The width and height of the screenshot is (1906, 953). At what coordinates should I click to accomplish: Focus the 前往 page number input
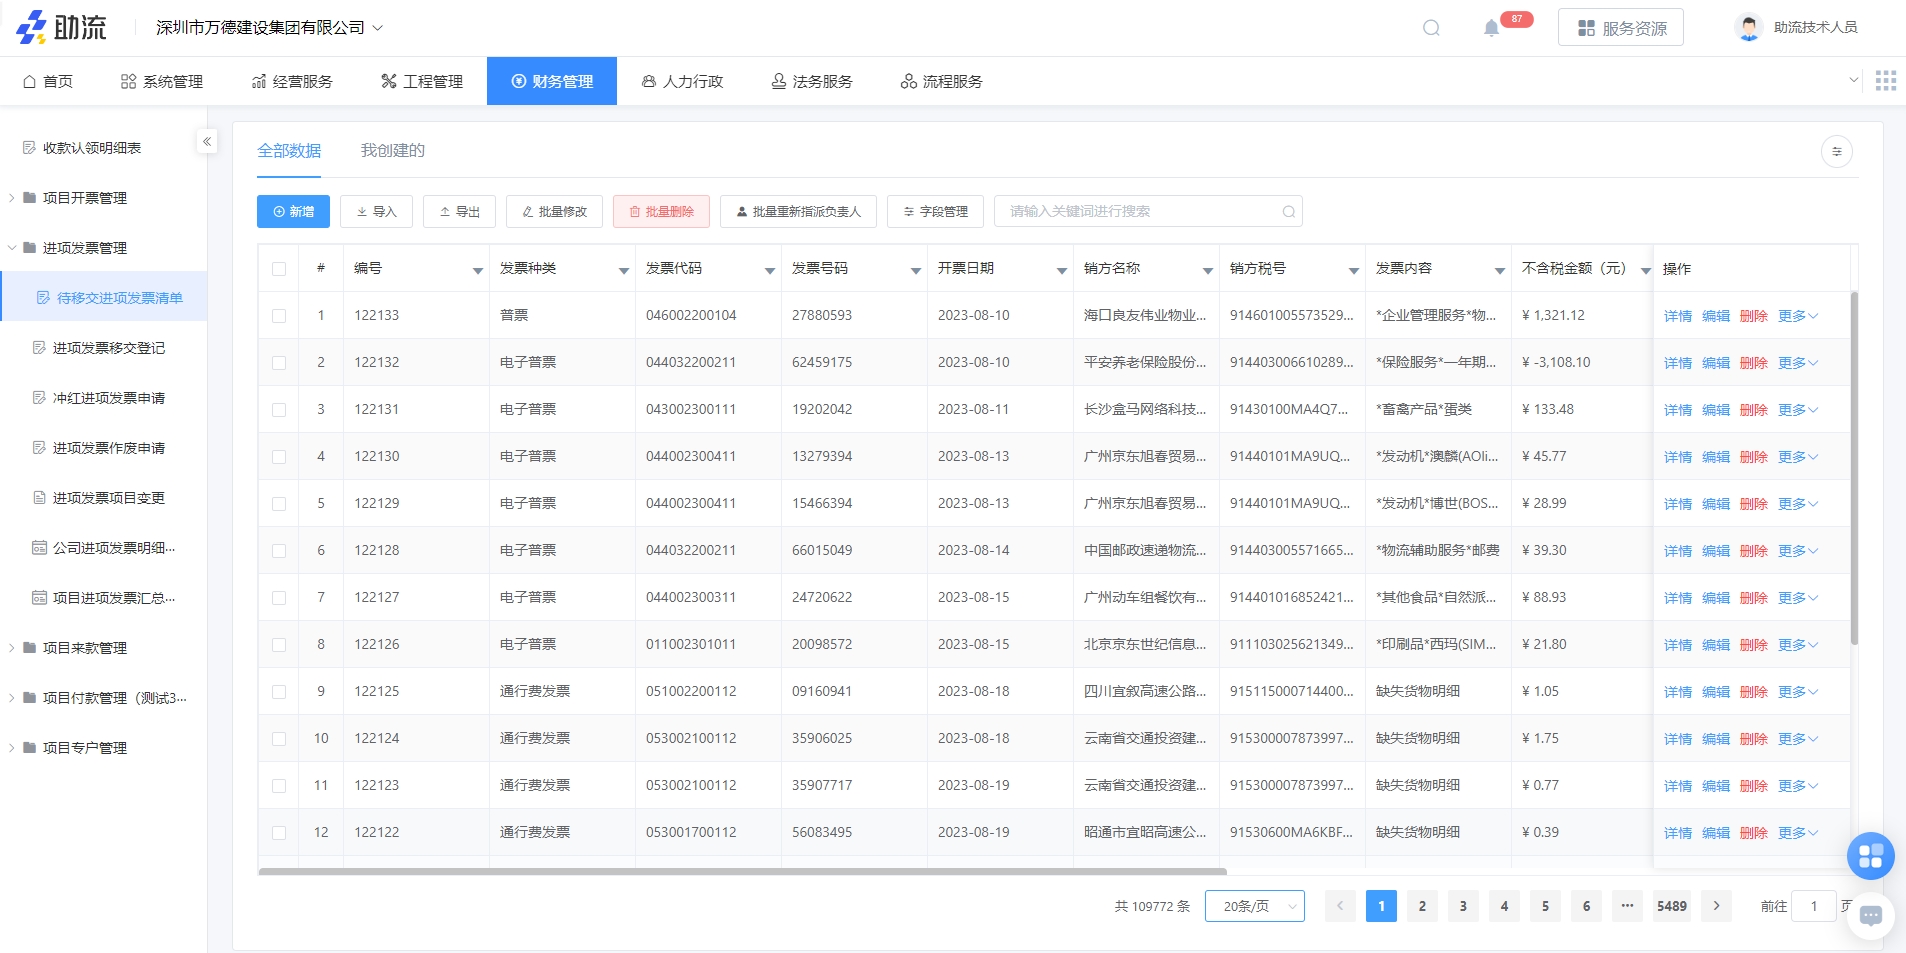1813,906
